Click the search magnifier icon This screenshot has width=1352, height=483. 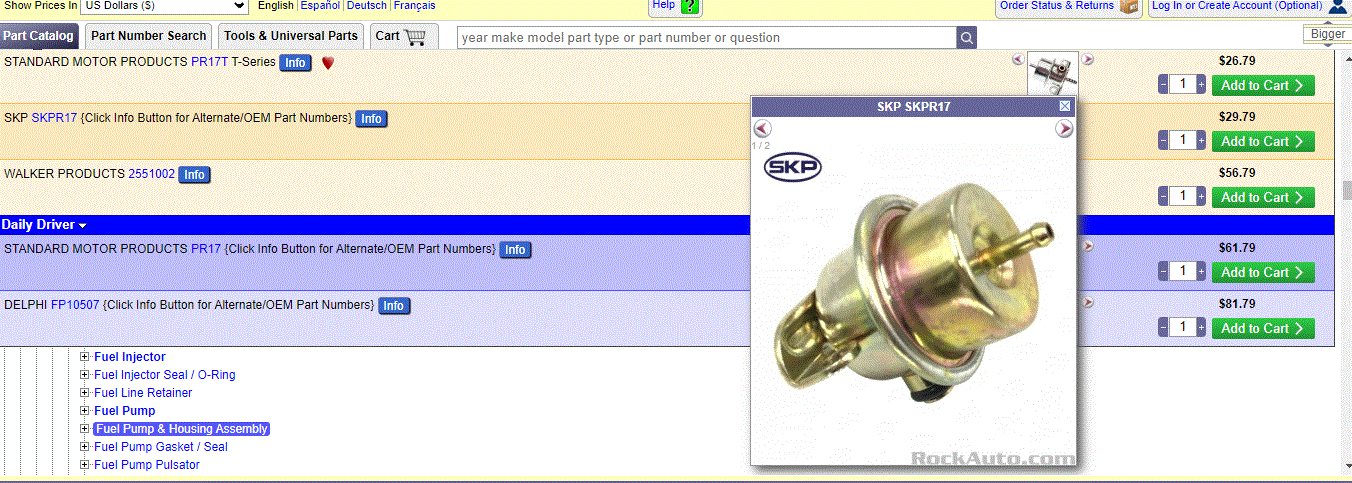966,38
